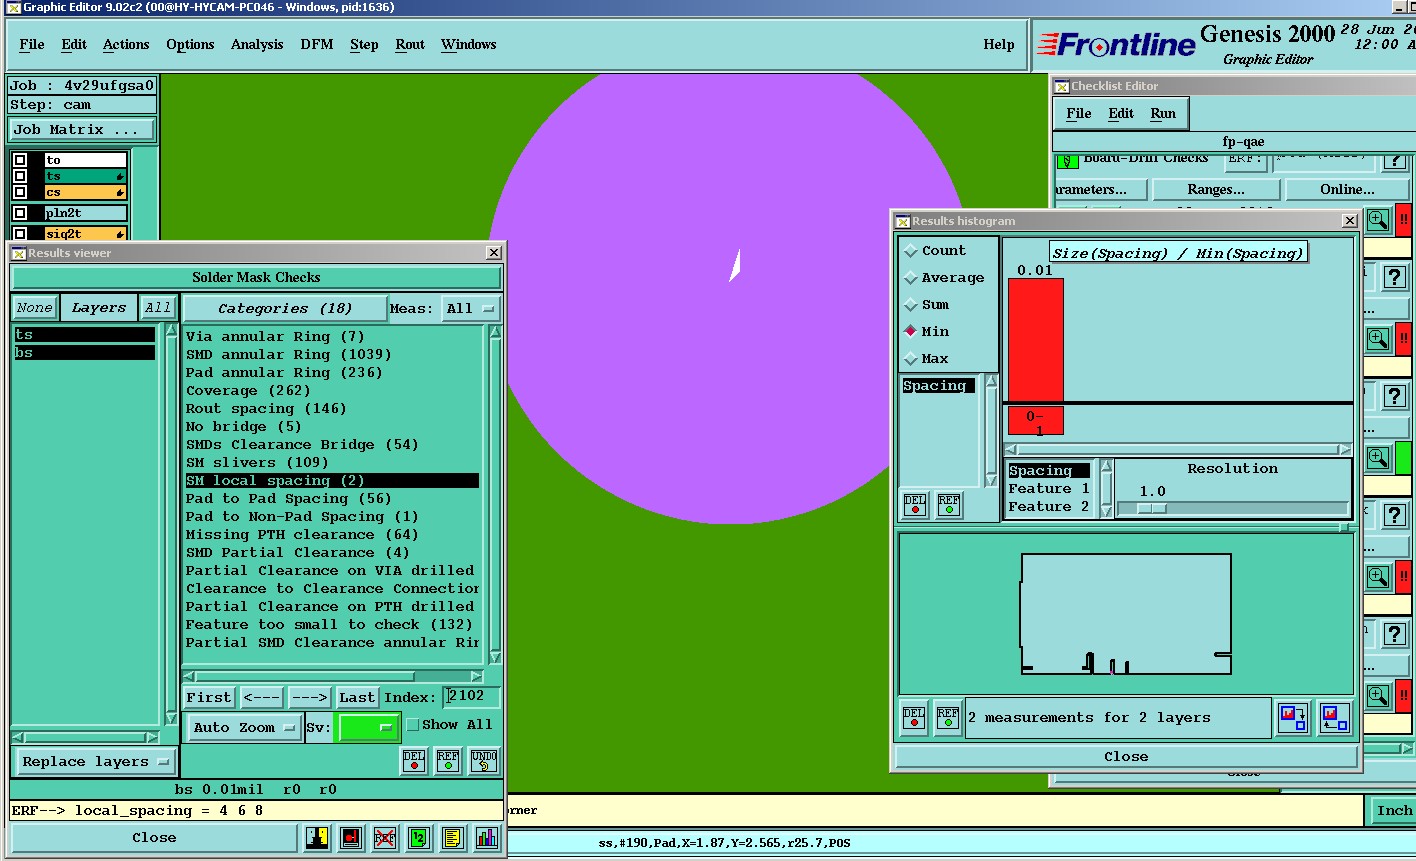Image resolution: width=1416 pixels, height=861 pixels.
Task: Click histogram icon with downward arrow to blue square
Action: (1294, 718)
